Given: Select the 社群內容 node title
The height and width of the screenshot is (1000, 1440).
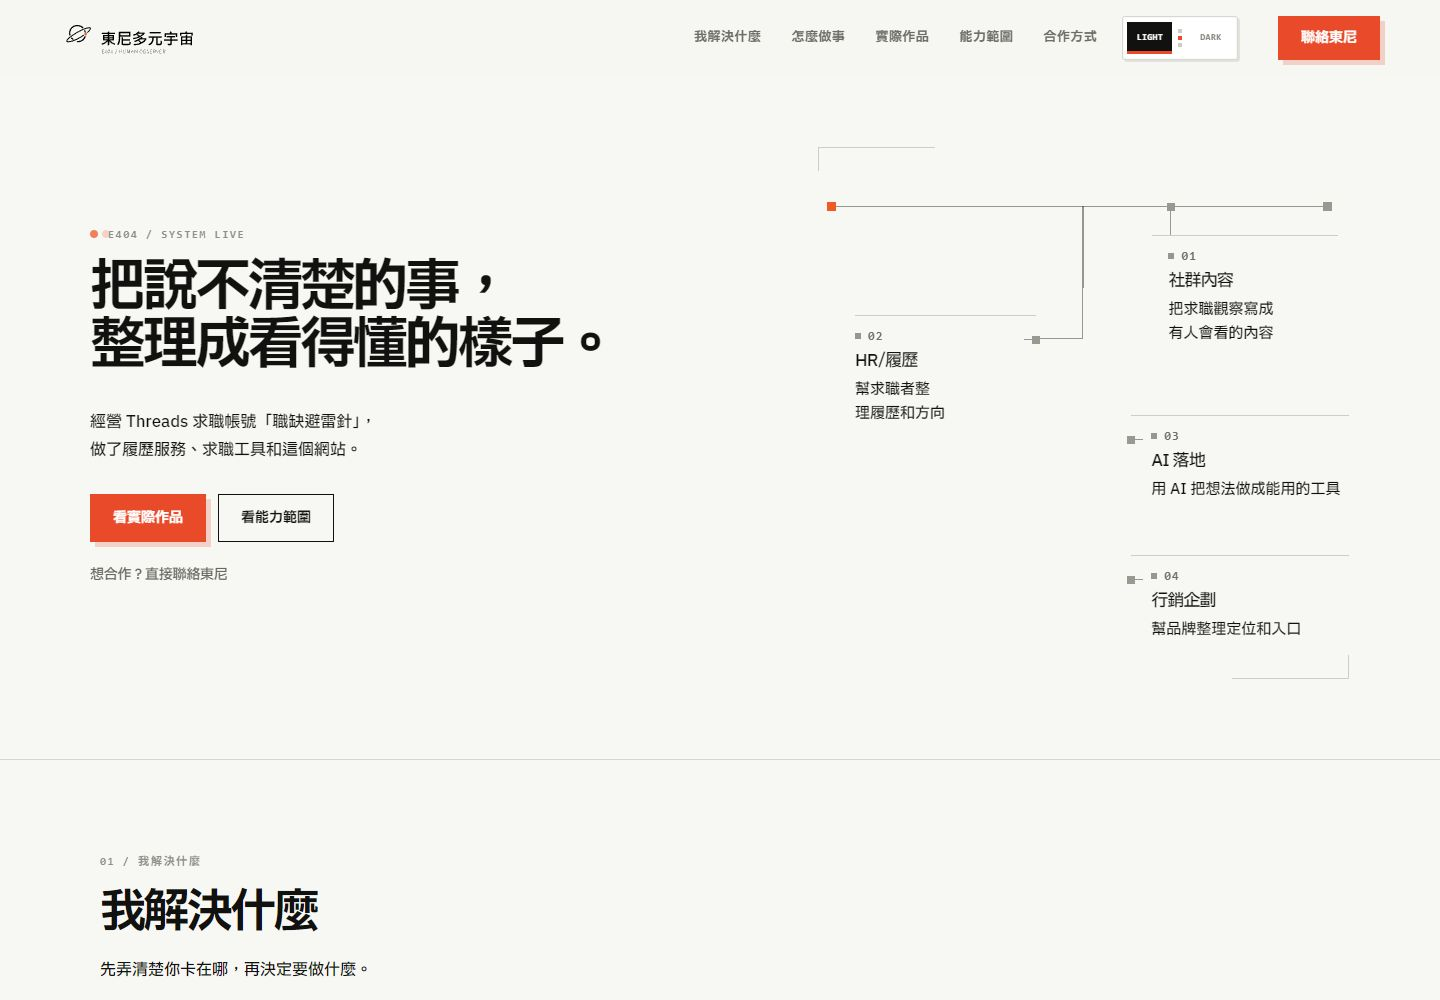Looking at the screenshot, I should click(x=1201, y=280).
